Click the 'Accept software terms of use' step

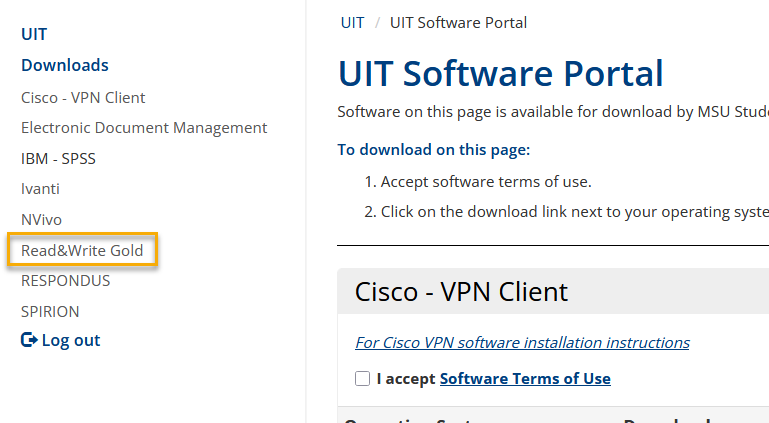pos(486,182)
